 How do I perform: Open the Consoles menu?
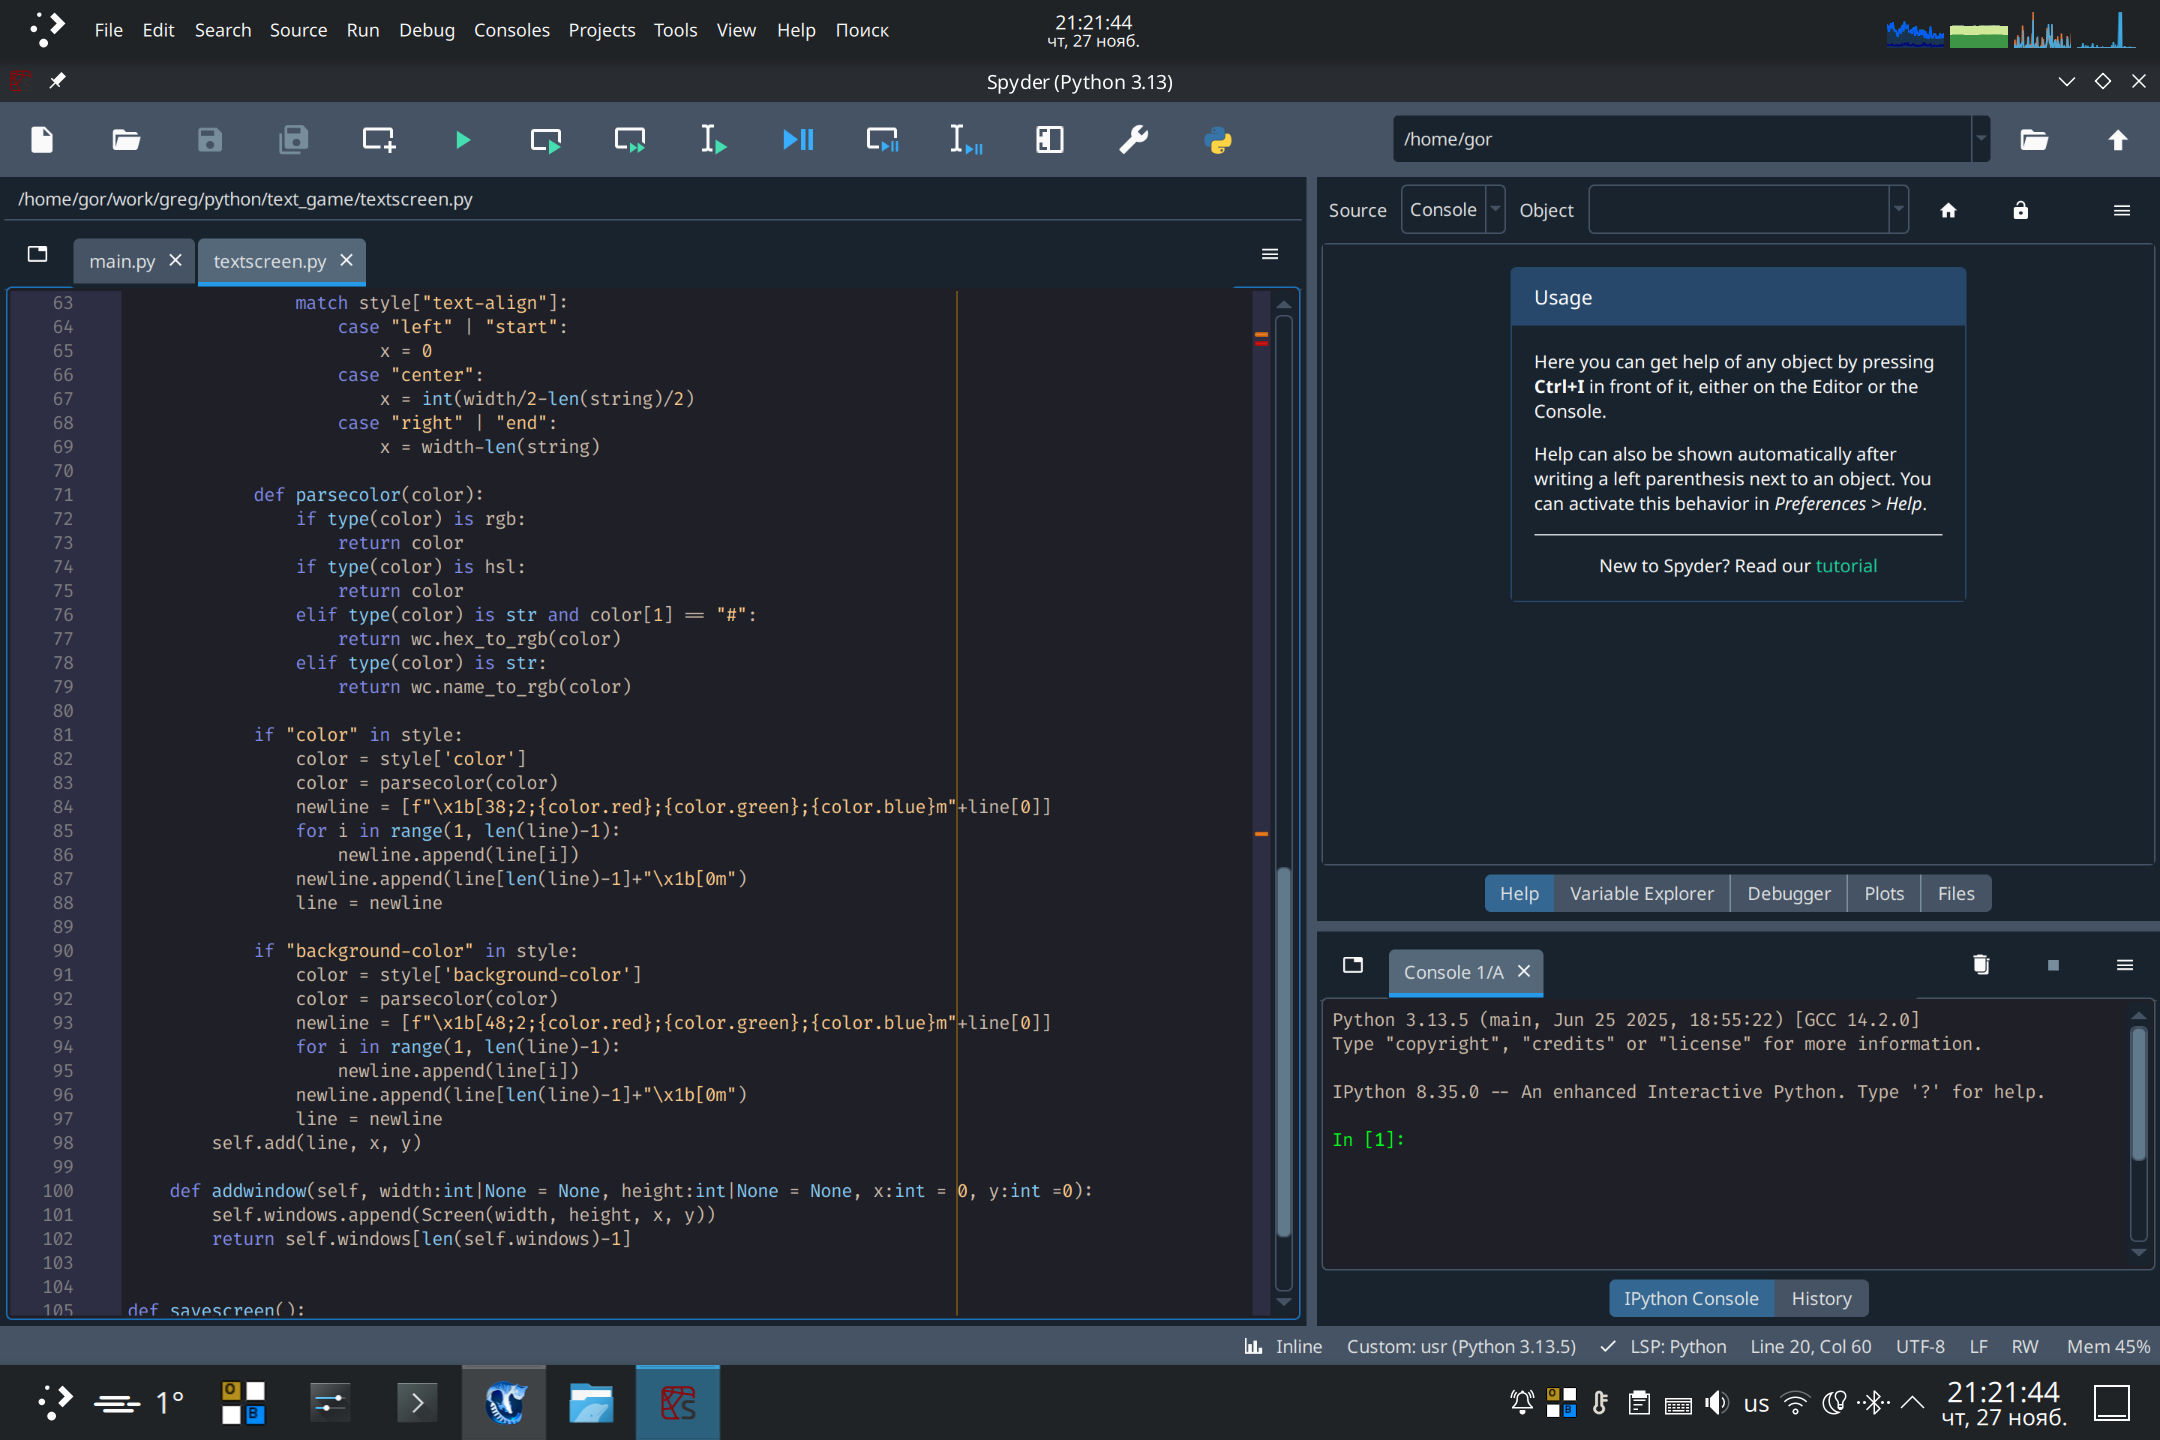[511, 30]
